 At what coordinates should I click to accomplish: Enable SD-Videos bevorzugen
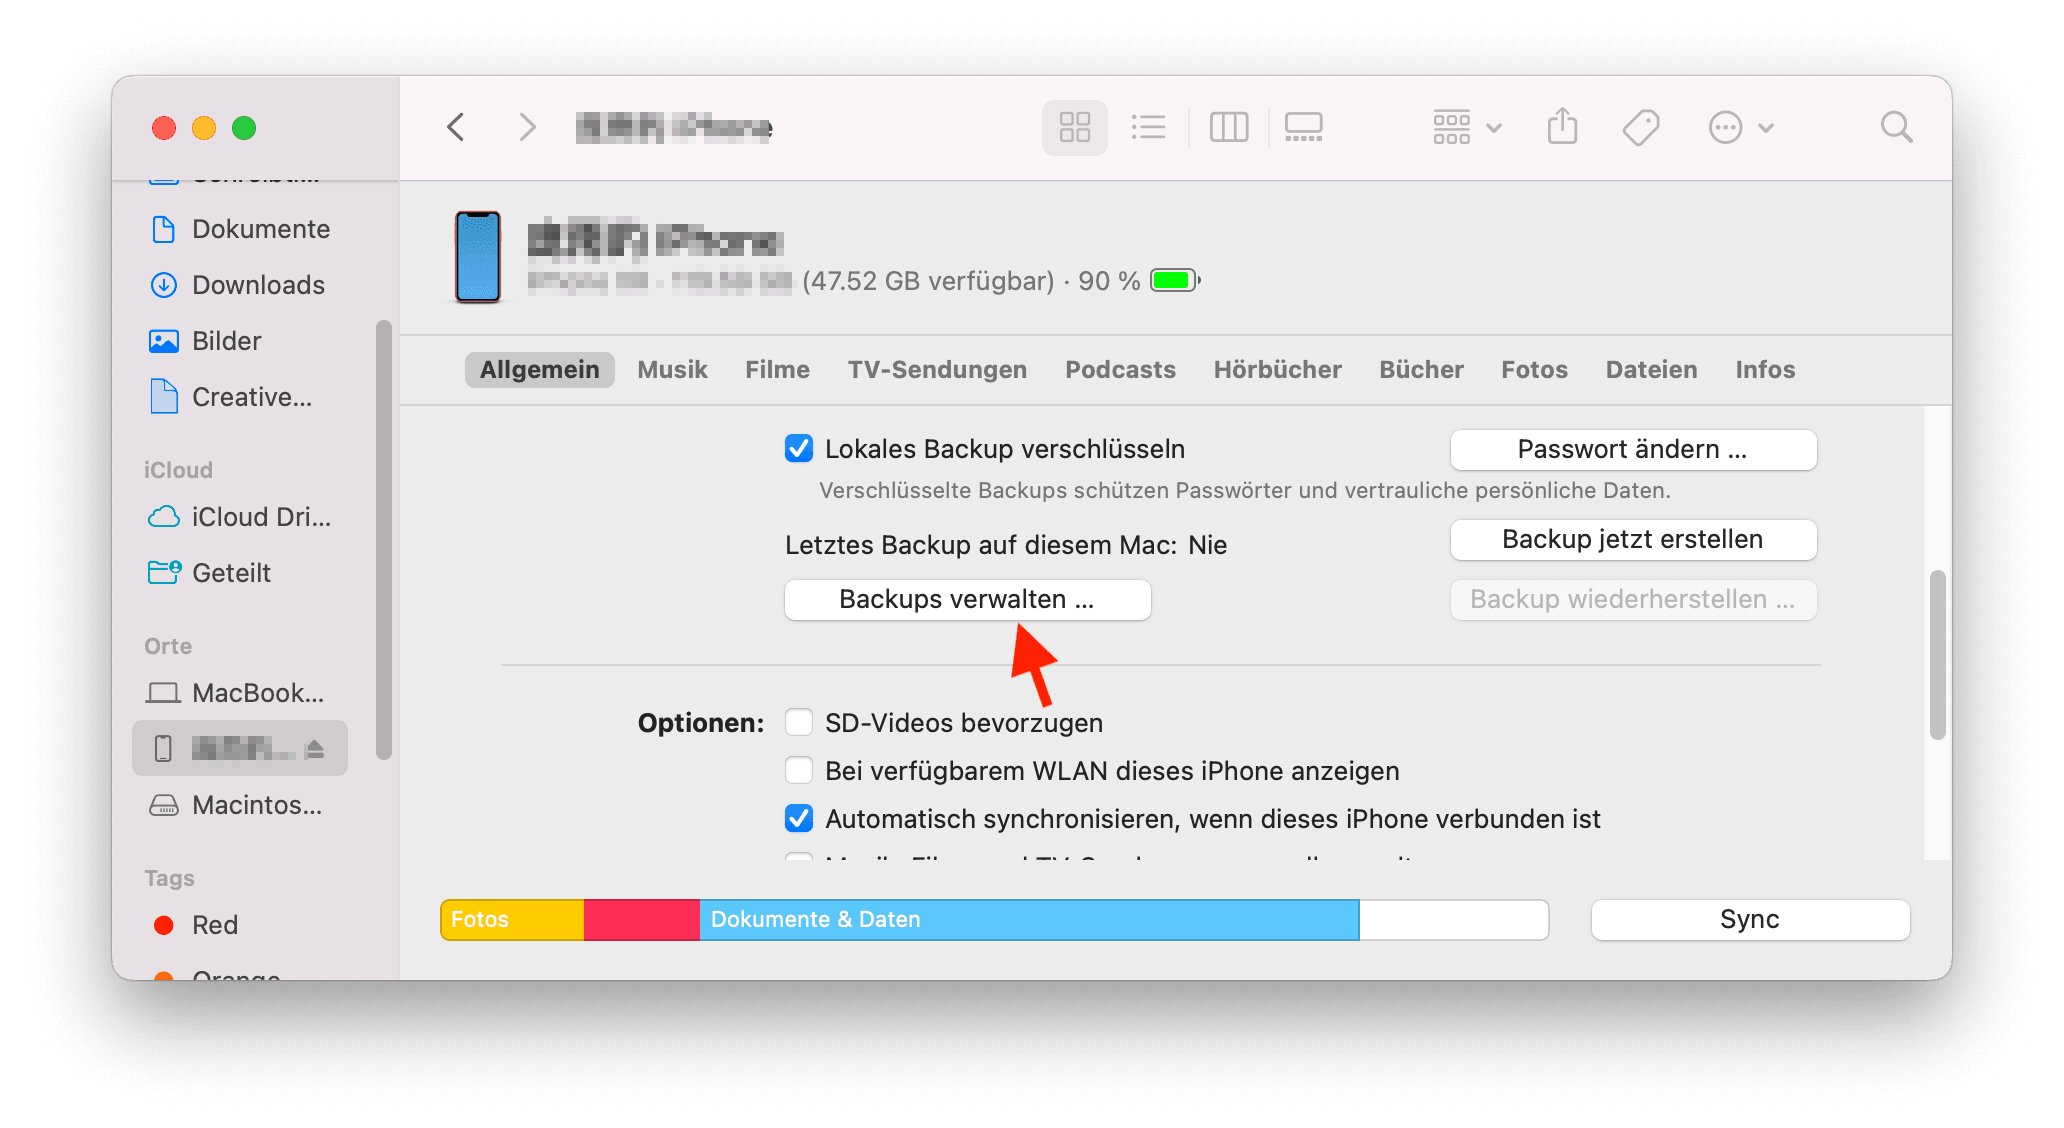[x=799, y=722]
